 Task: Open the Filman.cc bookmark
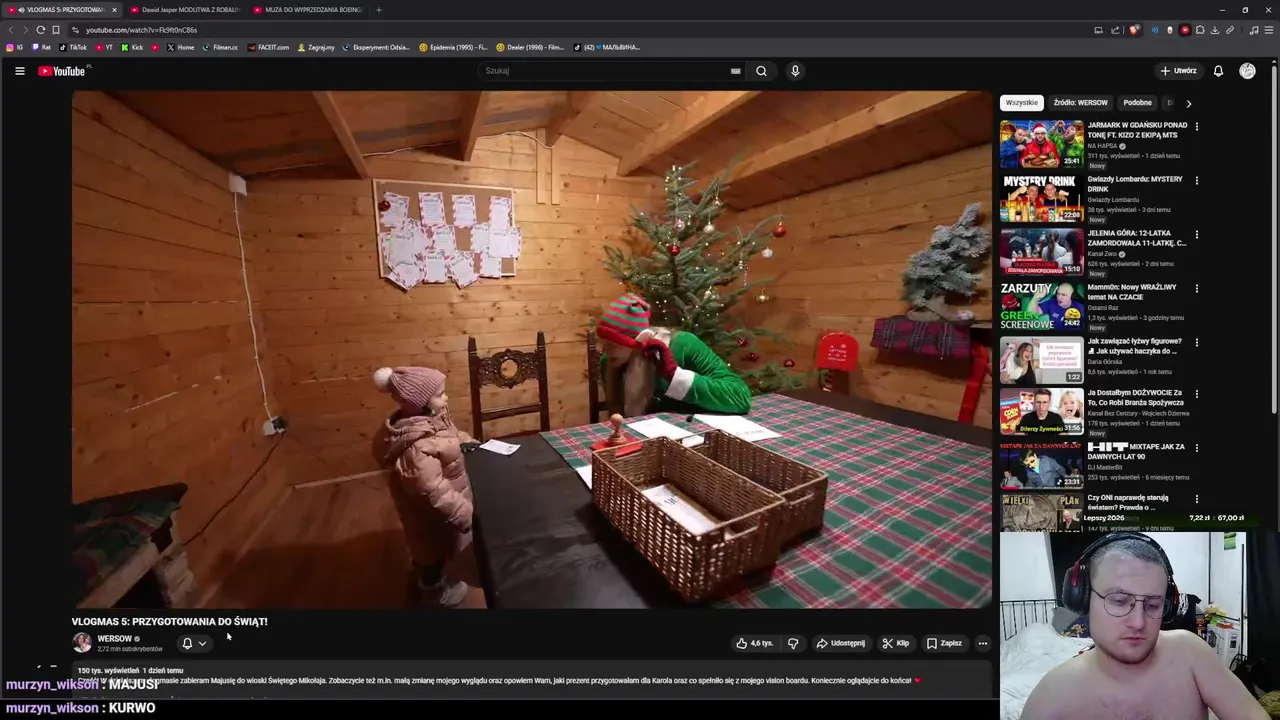220,47
